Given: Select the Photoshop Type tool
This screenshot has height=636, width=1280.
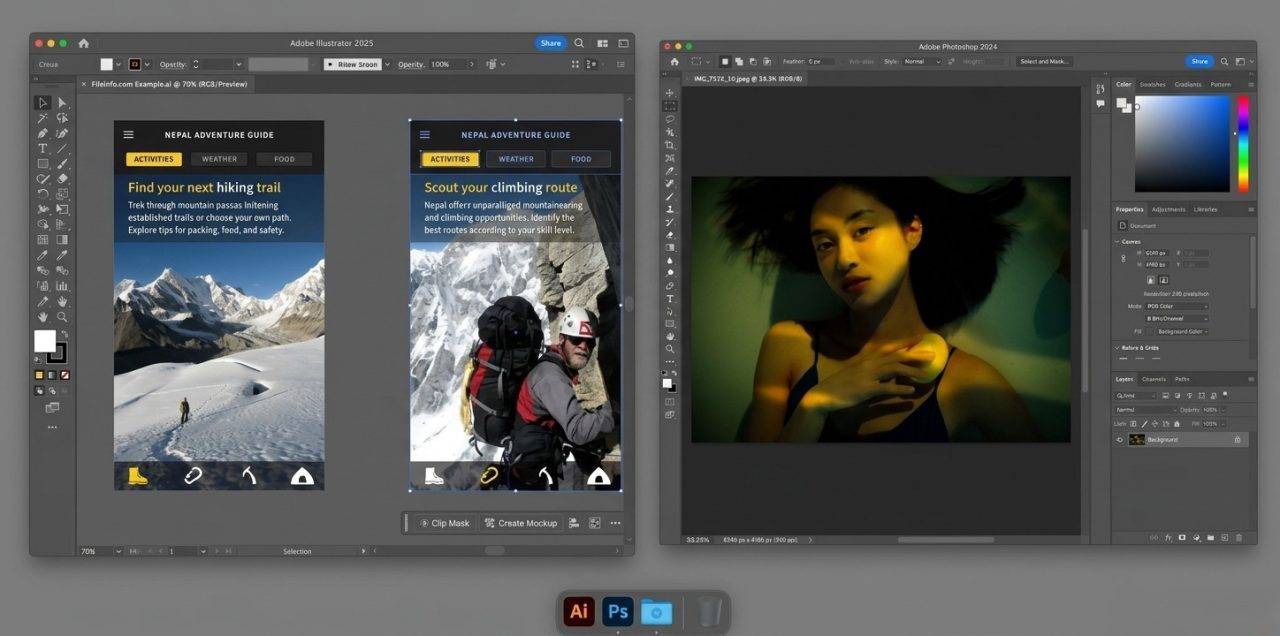Looking at the screenshot, I should 670,299.
